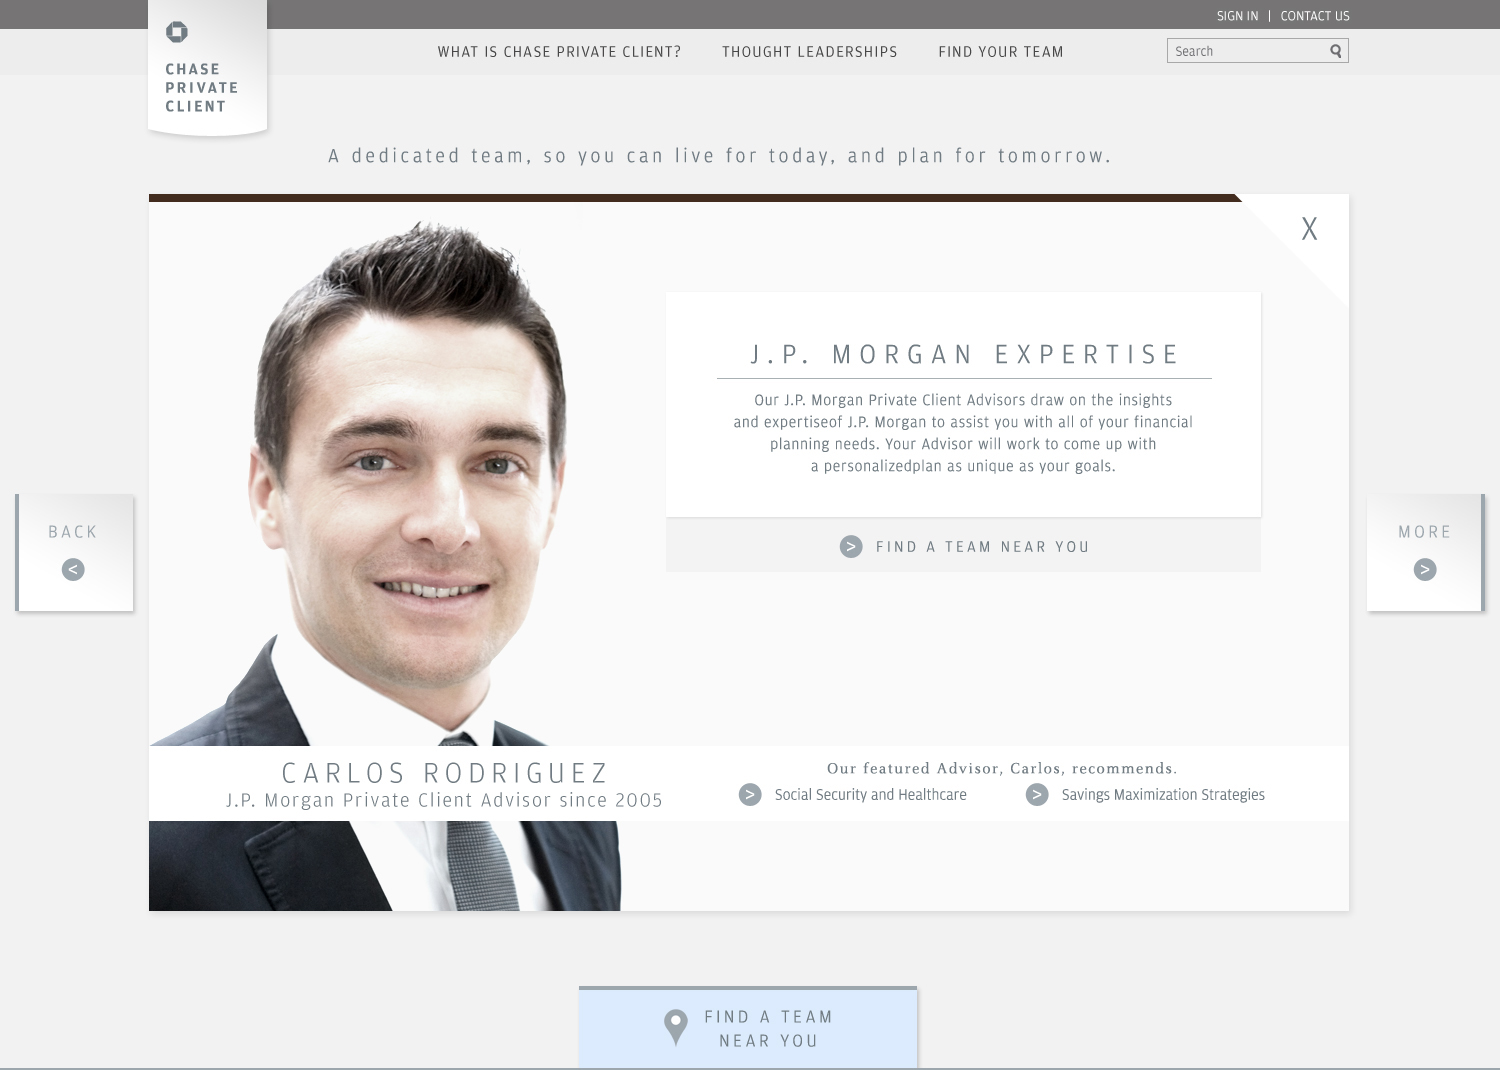
Task: Click the Back label text
Action: pos(73,532)
